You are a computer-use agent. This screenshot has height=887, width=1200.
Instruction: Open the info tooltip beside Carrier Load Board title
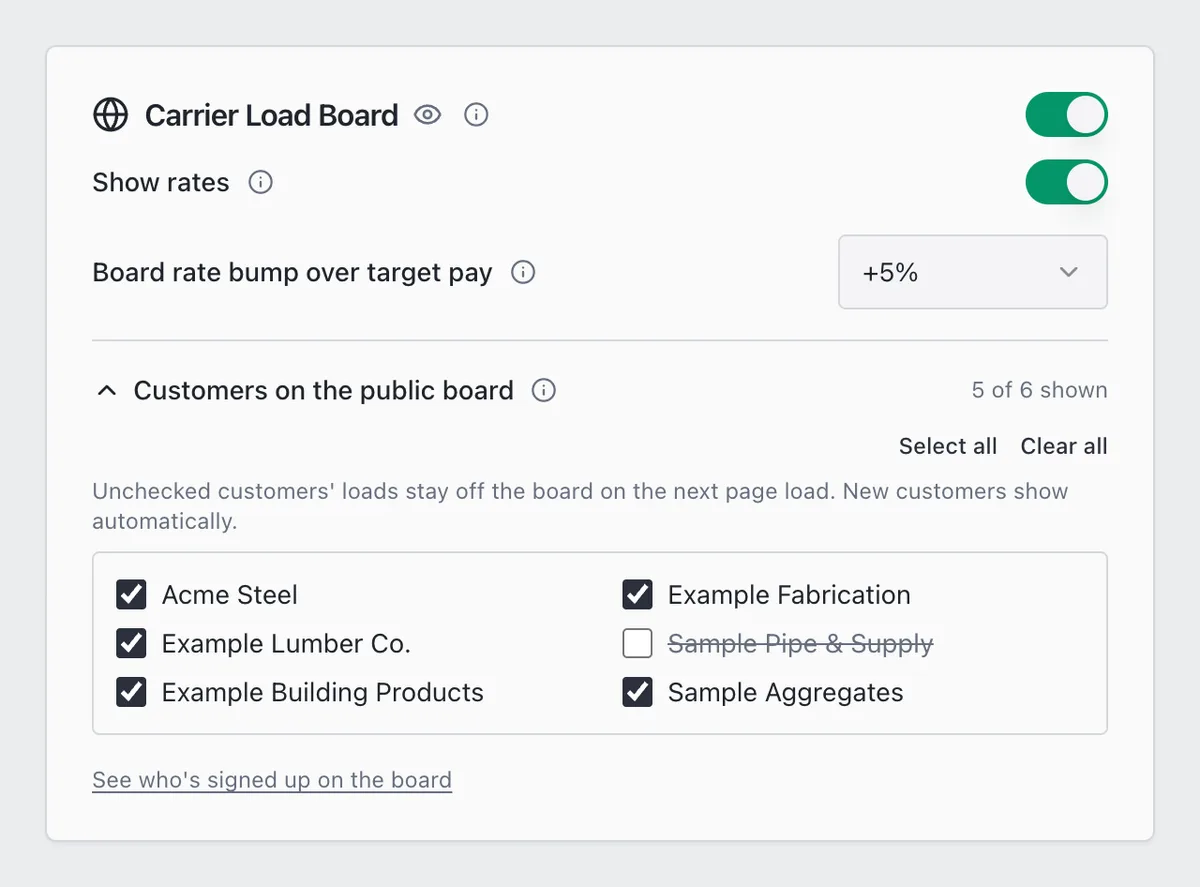click(476, 115)
